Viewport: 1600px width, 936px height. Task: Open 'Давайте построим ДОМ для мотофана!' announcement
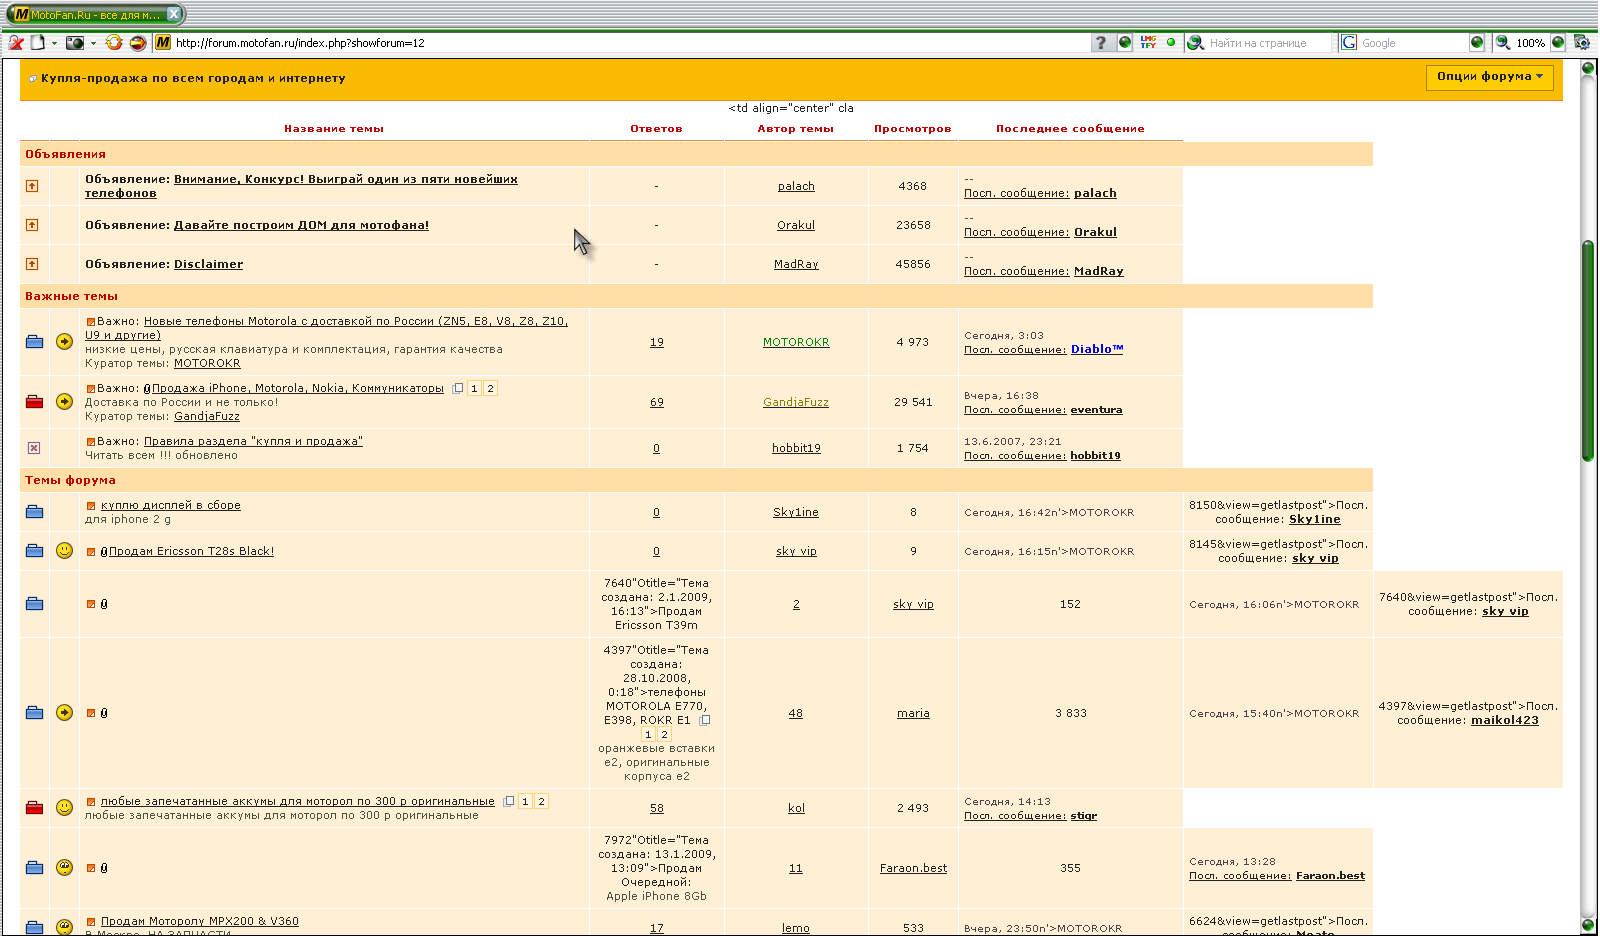pyautogui.click(x=301, y=225)
